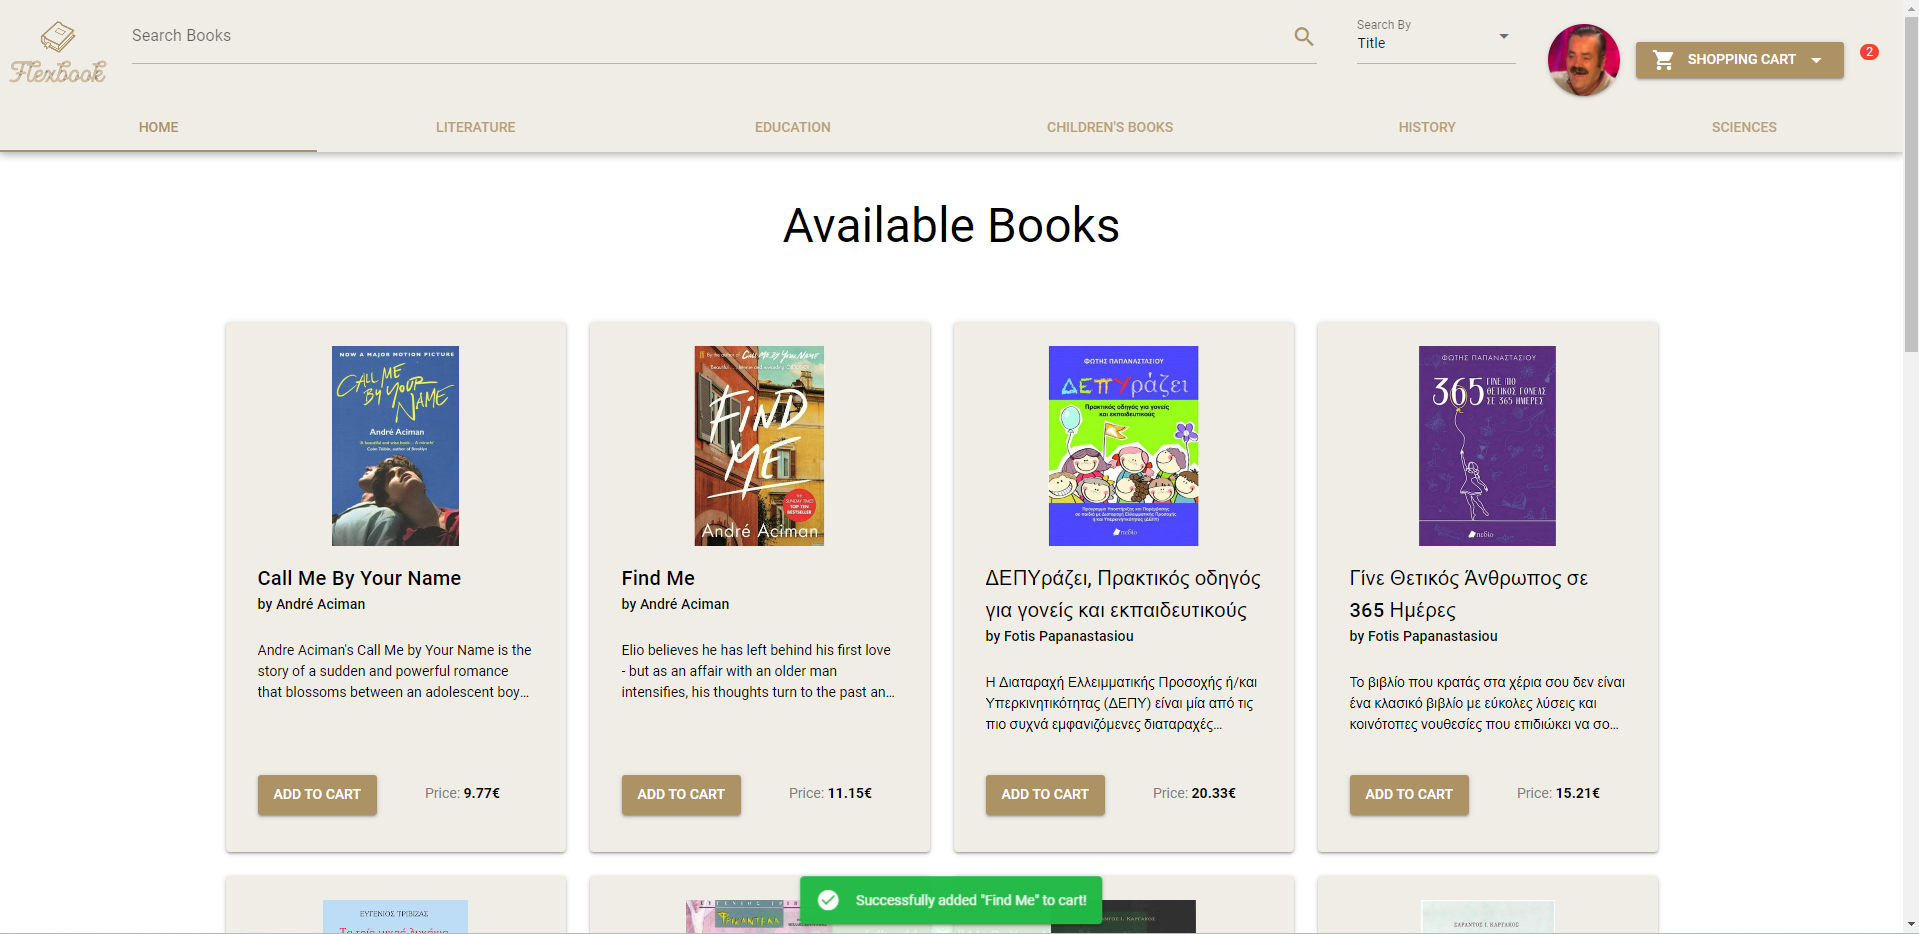This screenshot has height=934, width=1919.
Task: Click the author under Find Me
Action: pos(675,604)
